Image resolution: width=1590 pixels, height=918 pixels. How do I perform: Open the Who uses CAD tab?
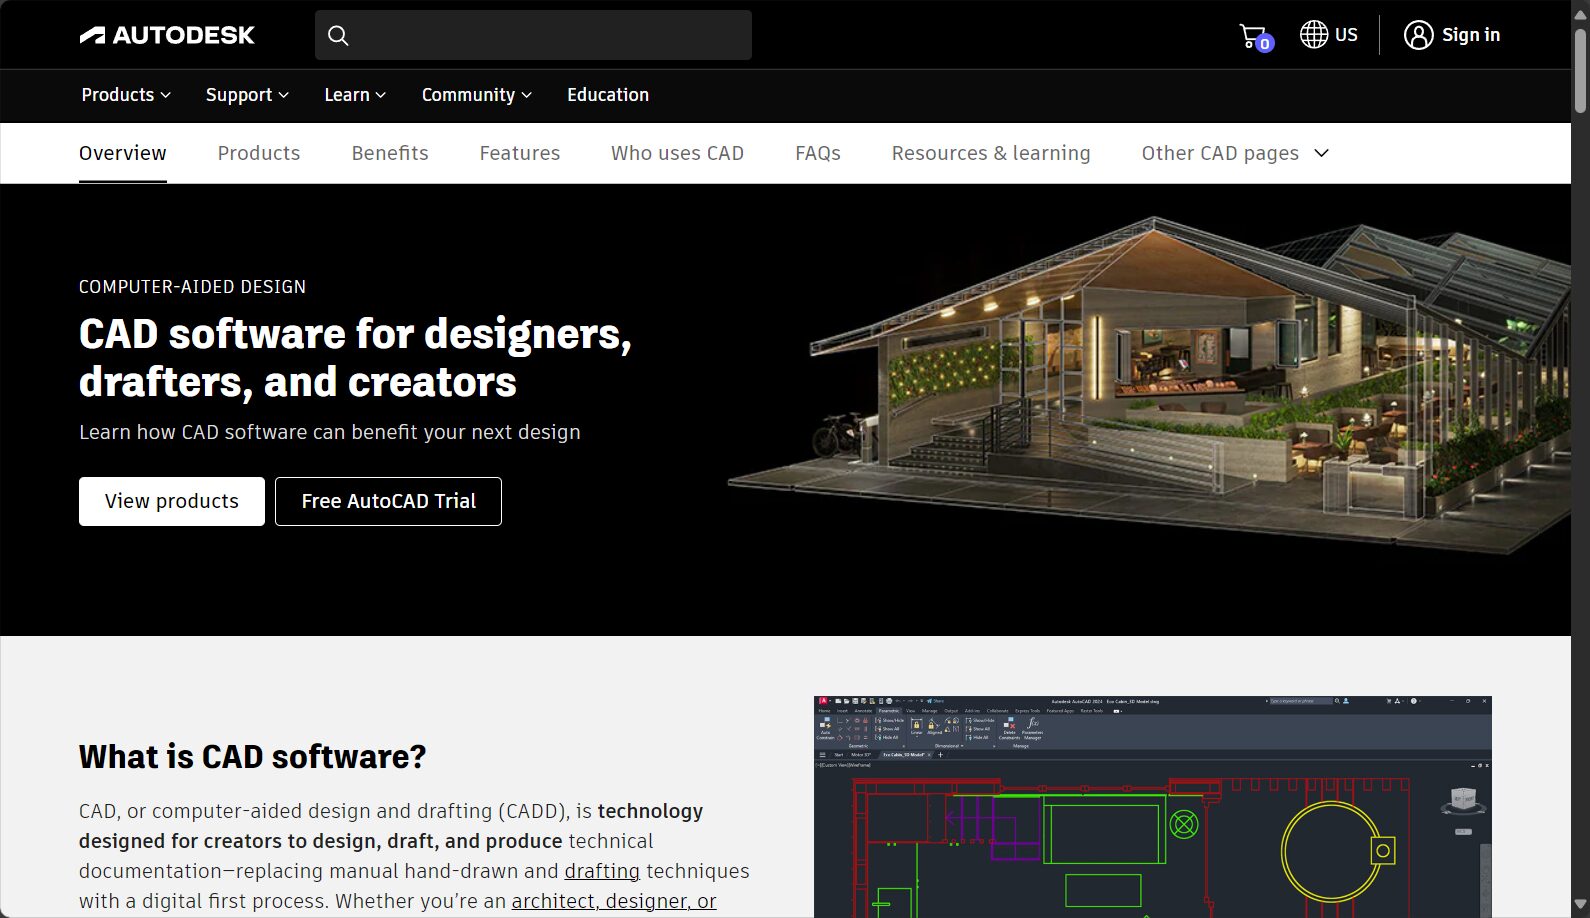tap(678, 153)
